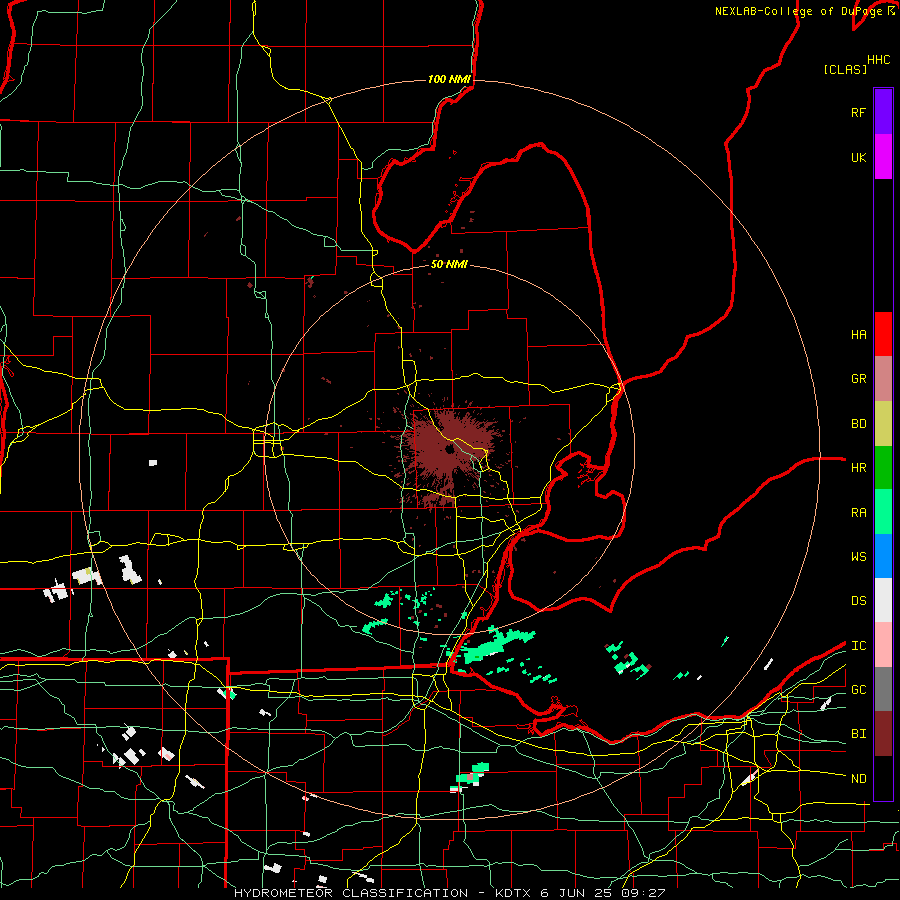Select the GR pink-brown legend swatch

[883, 379]
